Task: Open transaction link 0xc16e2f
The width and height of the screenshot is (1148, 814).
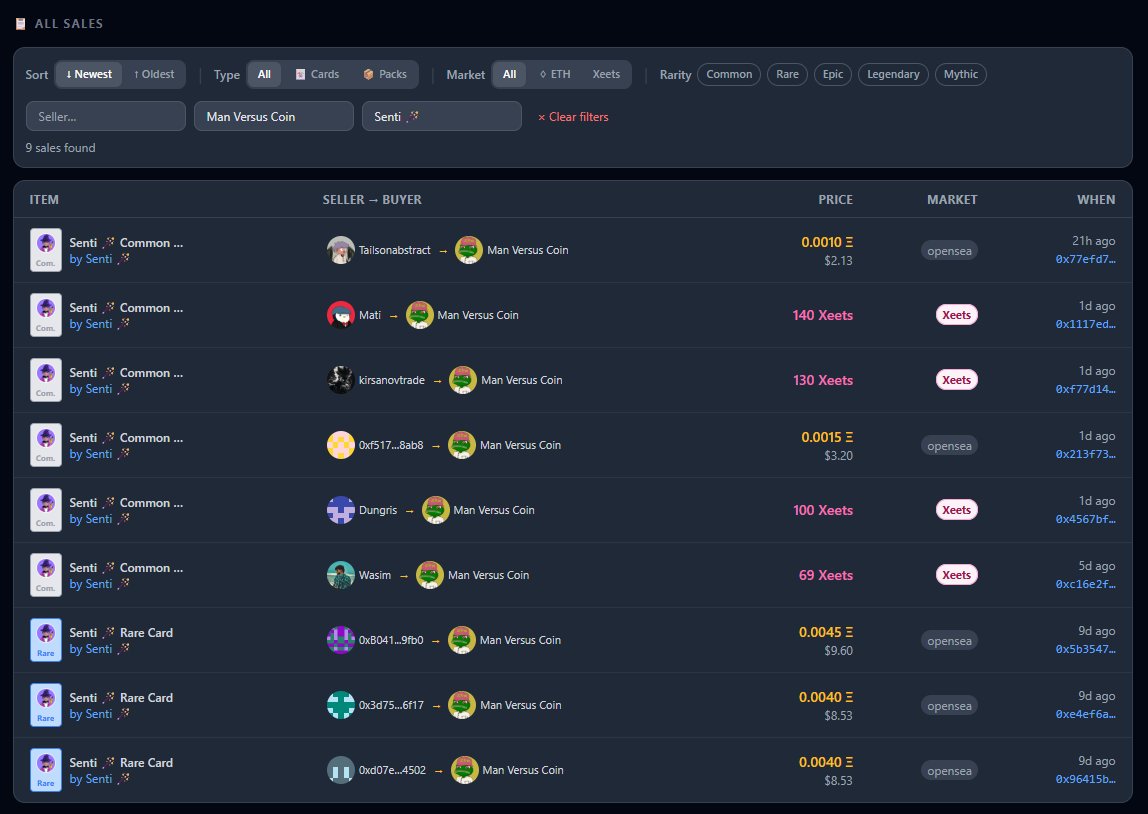Action: [x=1085, y=584]
